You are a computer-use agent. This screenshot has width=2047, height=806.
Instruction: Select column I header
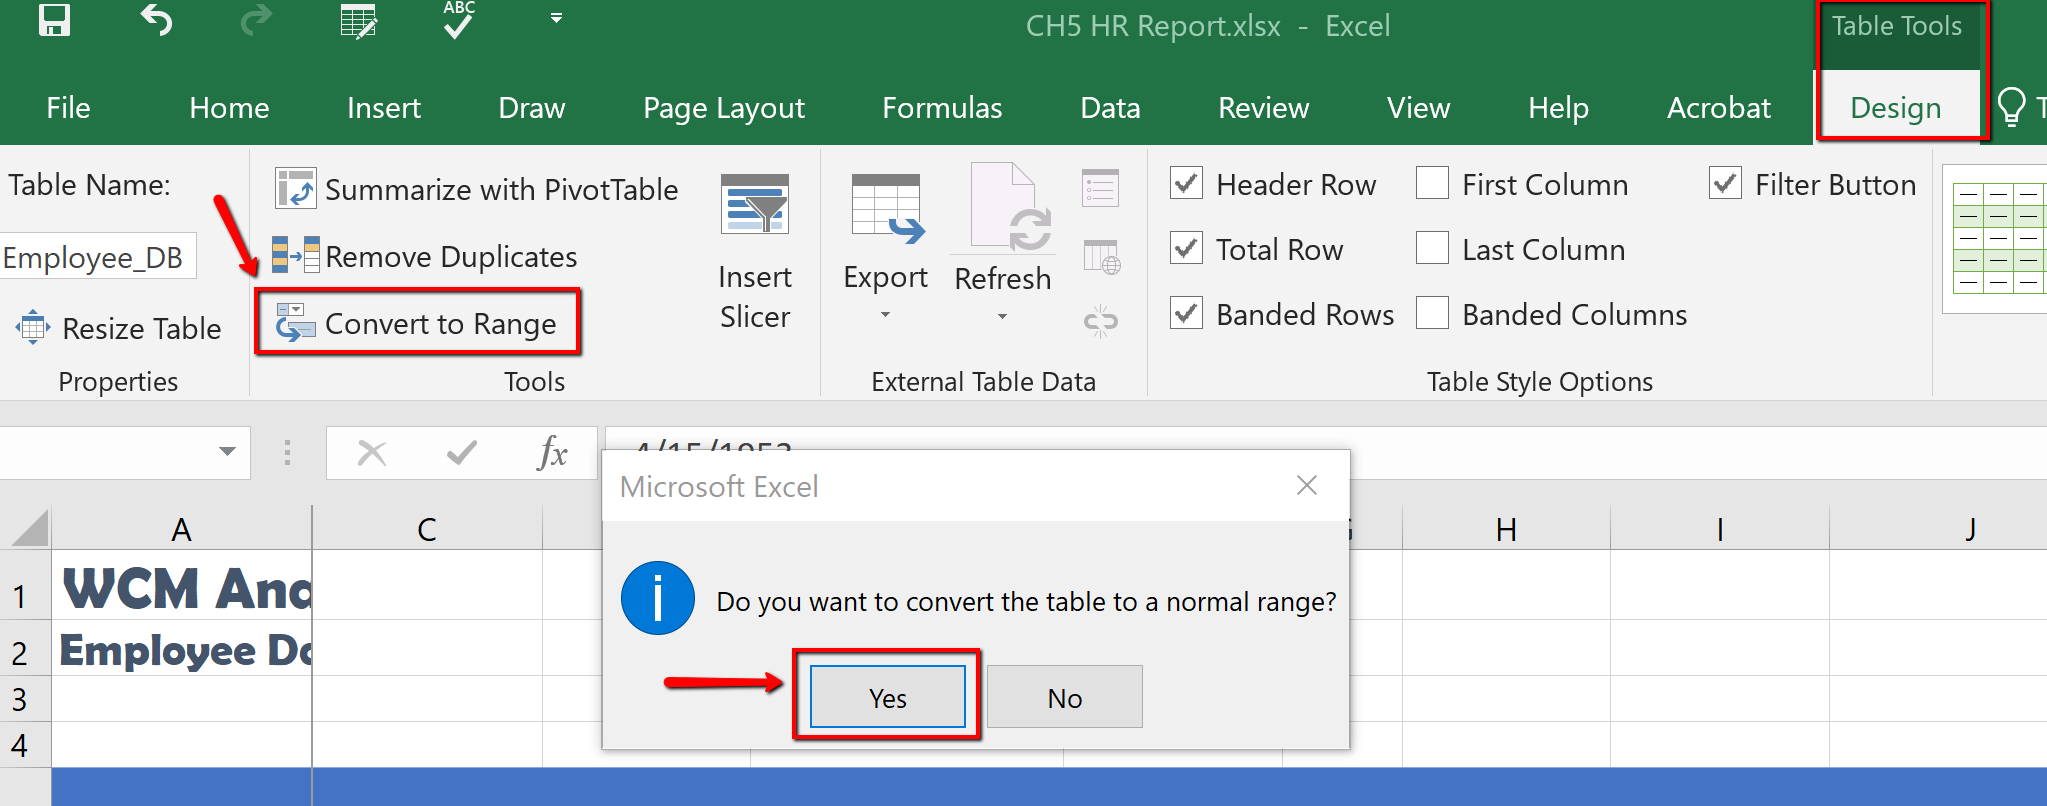pos(1720,528)
